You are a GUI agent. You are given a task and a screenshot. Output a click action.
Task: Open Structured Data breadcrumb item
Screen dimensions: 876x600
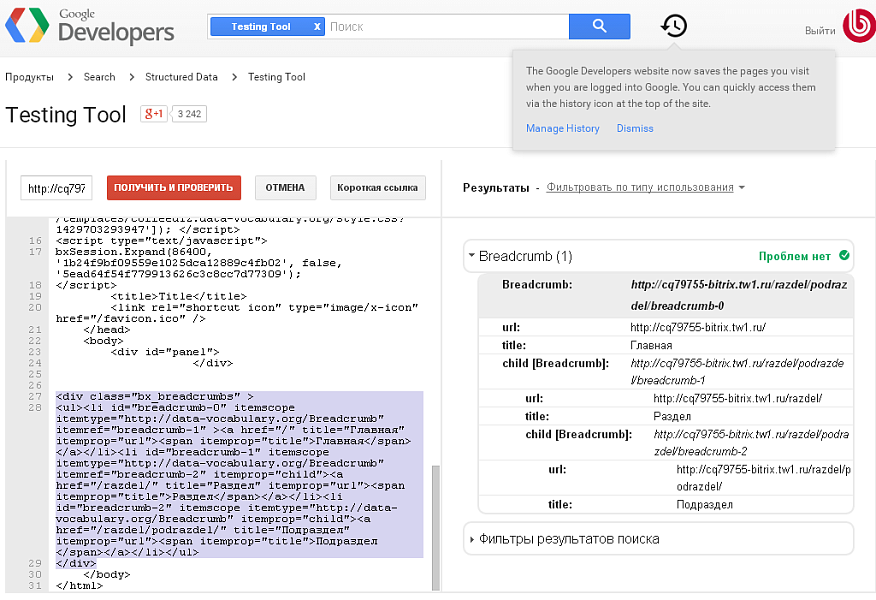click(181, 77)
